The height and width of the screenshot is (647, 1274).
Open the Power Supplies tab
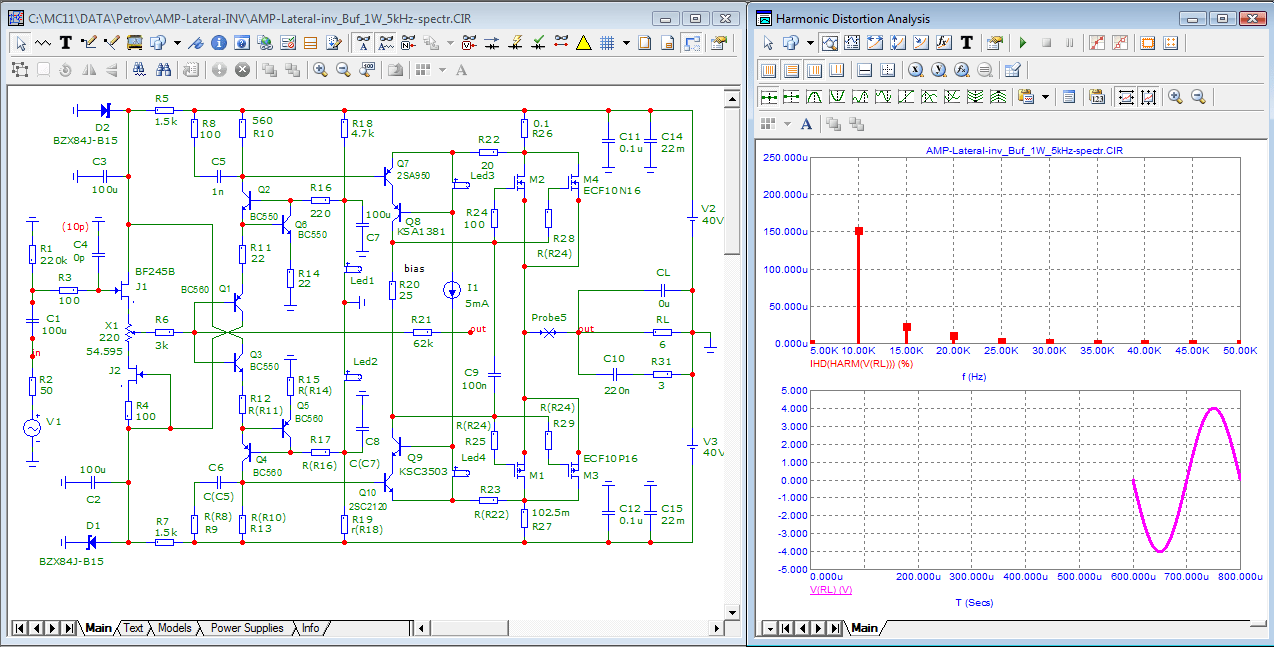pos(247,628)
